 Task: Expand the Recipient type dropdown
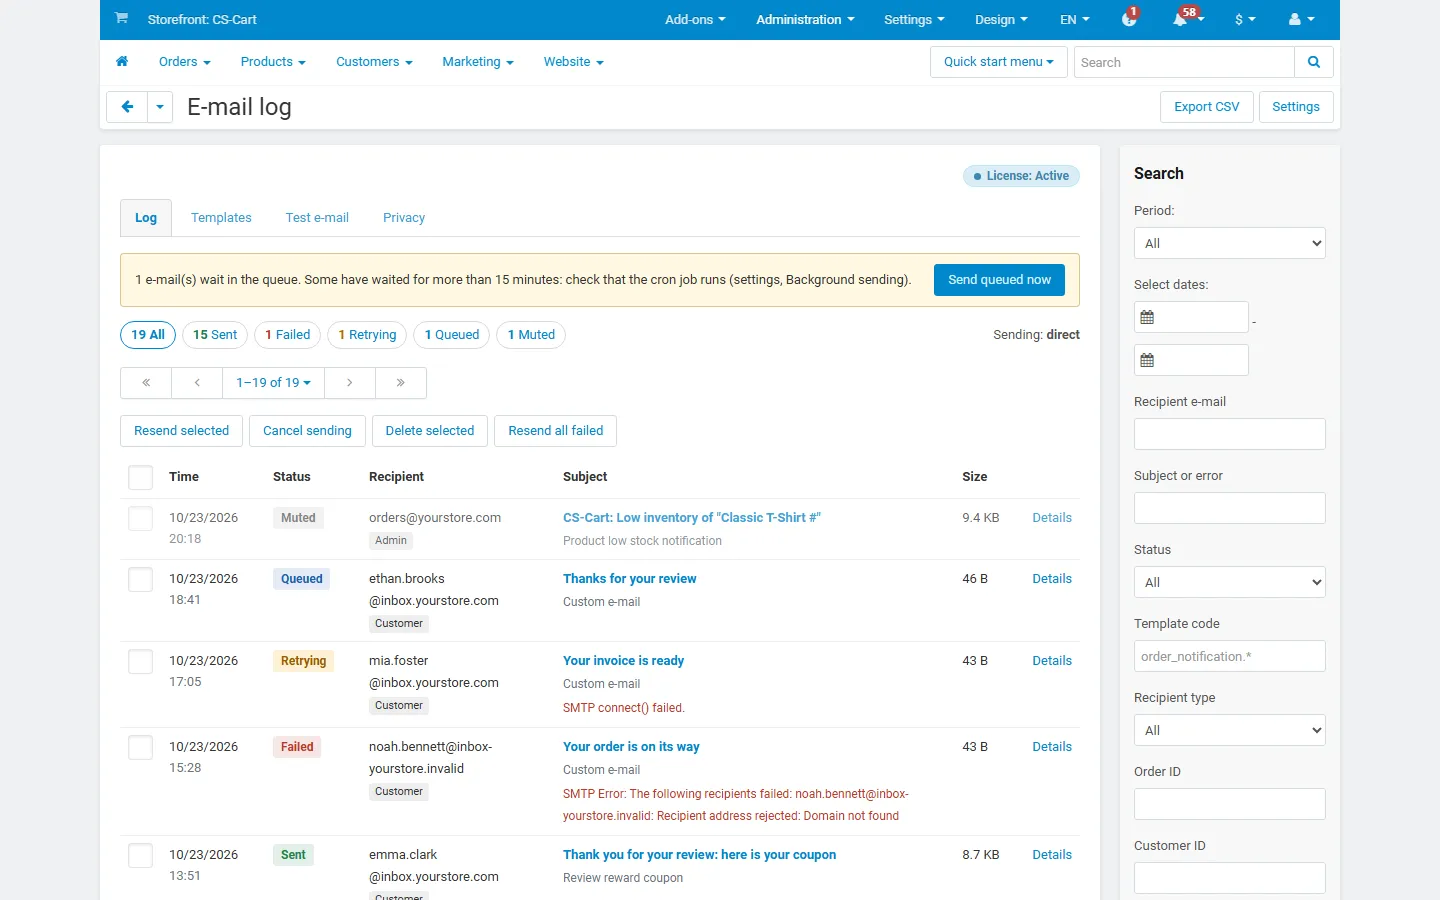pos(1230,730)
